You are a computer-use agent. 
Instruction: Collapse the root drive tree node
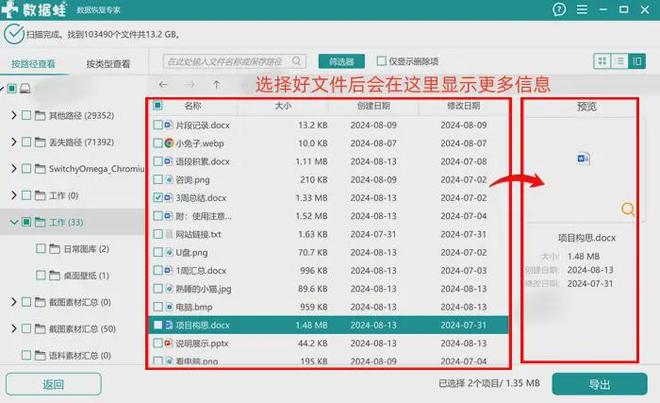point(2,88)
